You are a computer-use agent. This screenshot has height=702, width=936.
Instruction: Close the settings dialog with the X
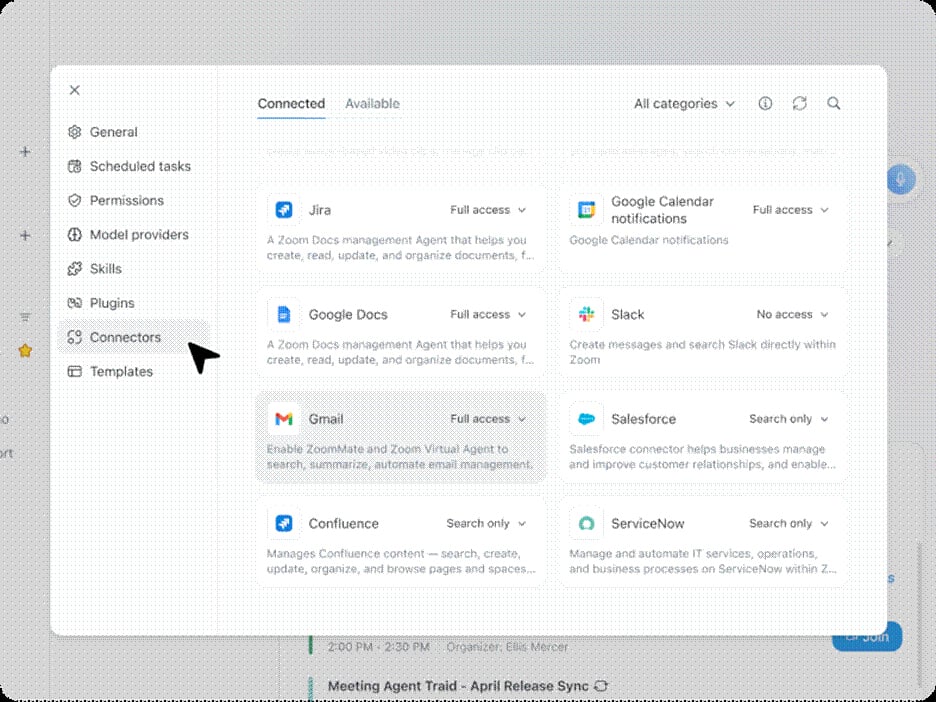pyautogui.click(x=75, y=90)
